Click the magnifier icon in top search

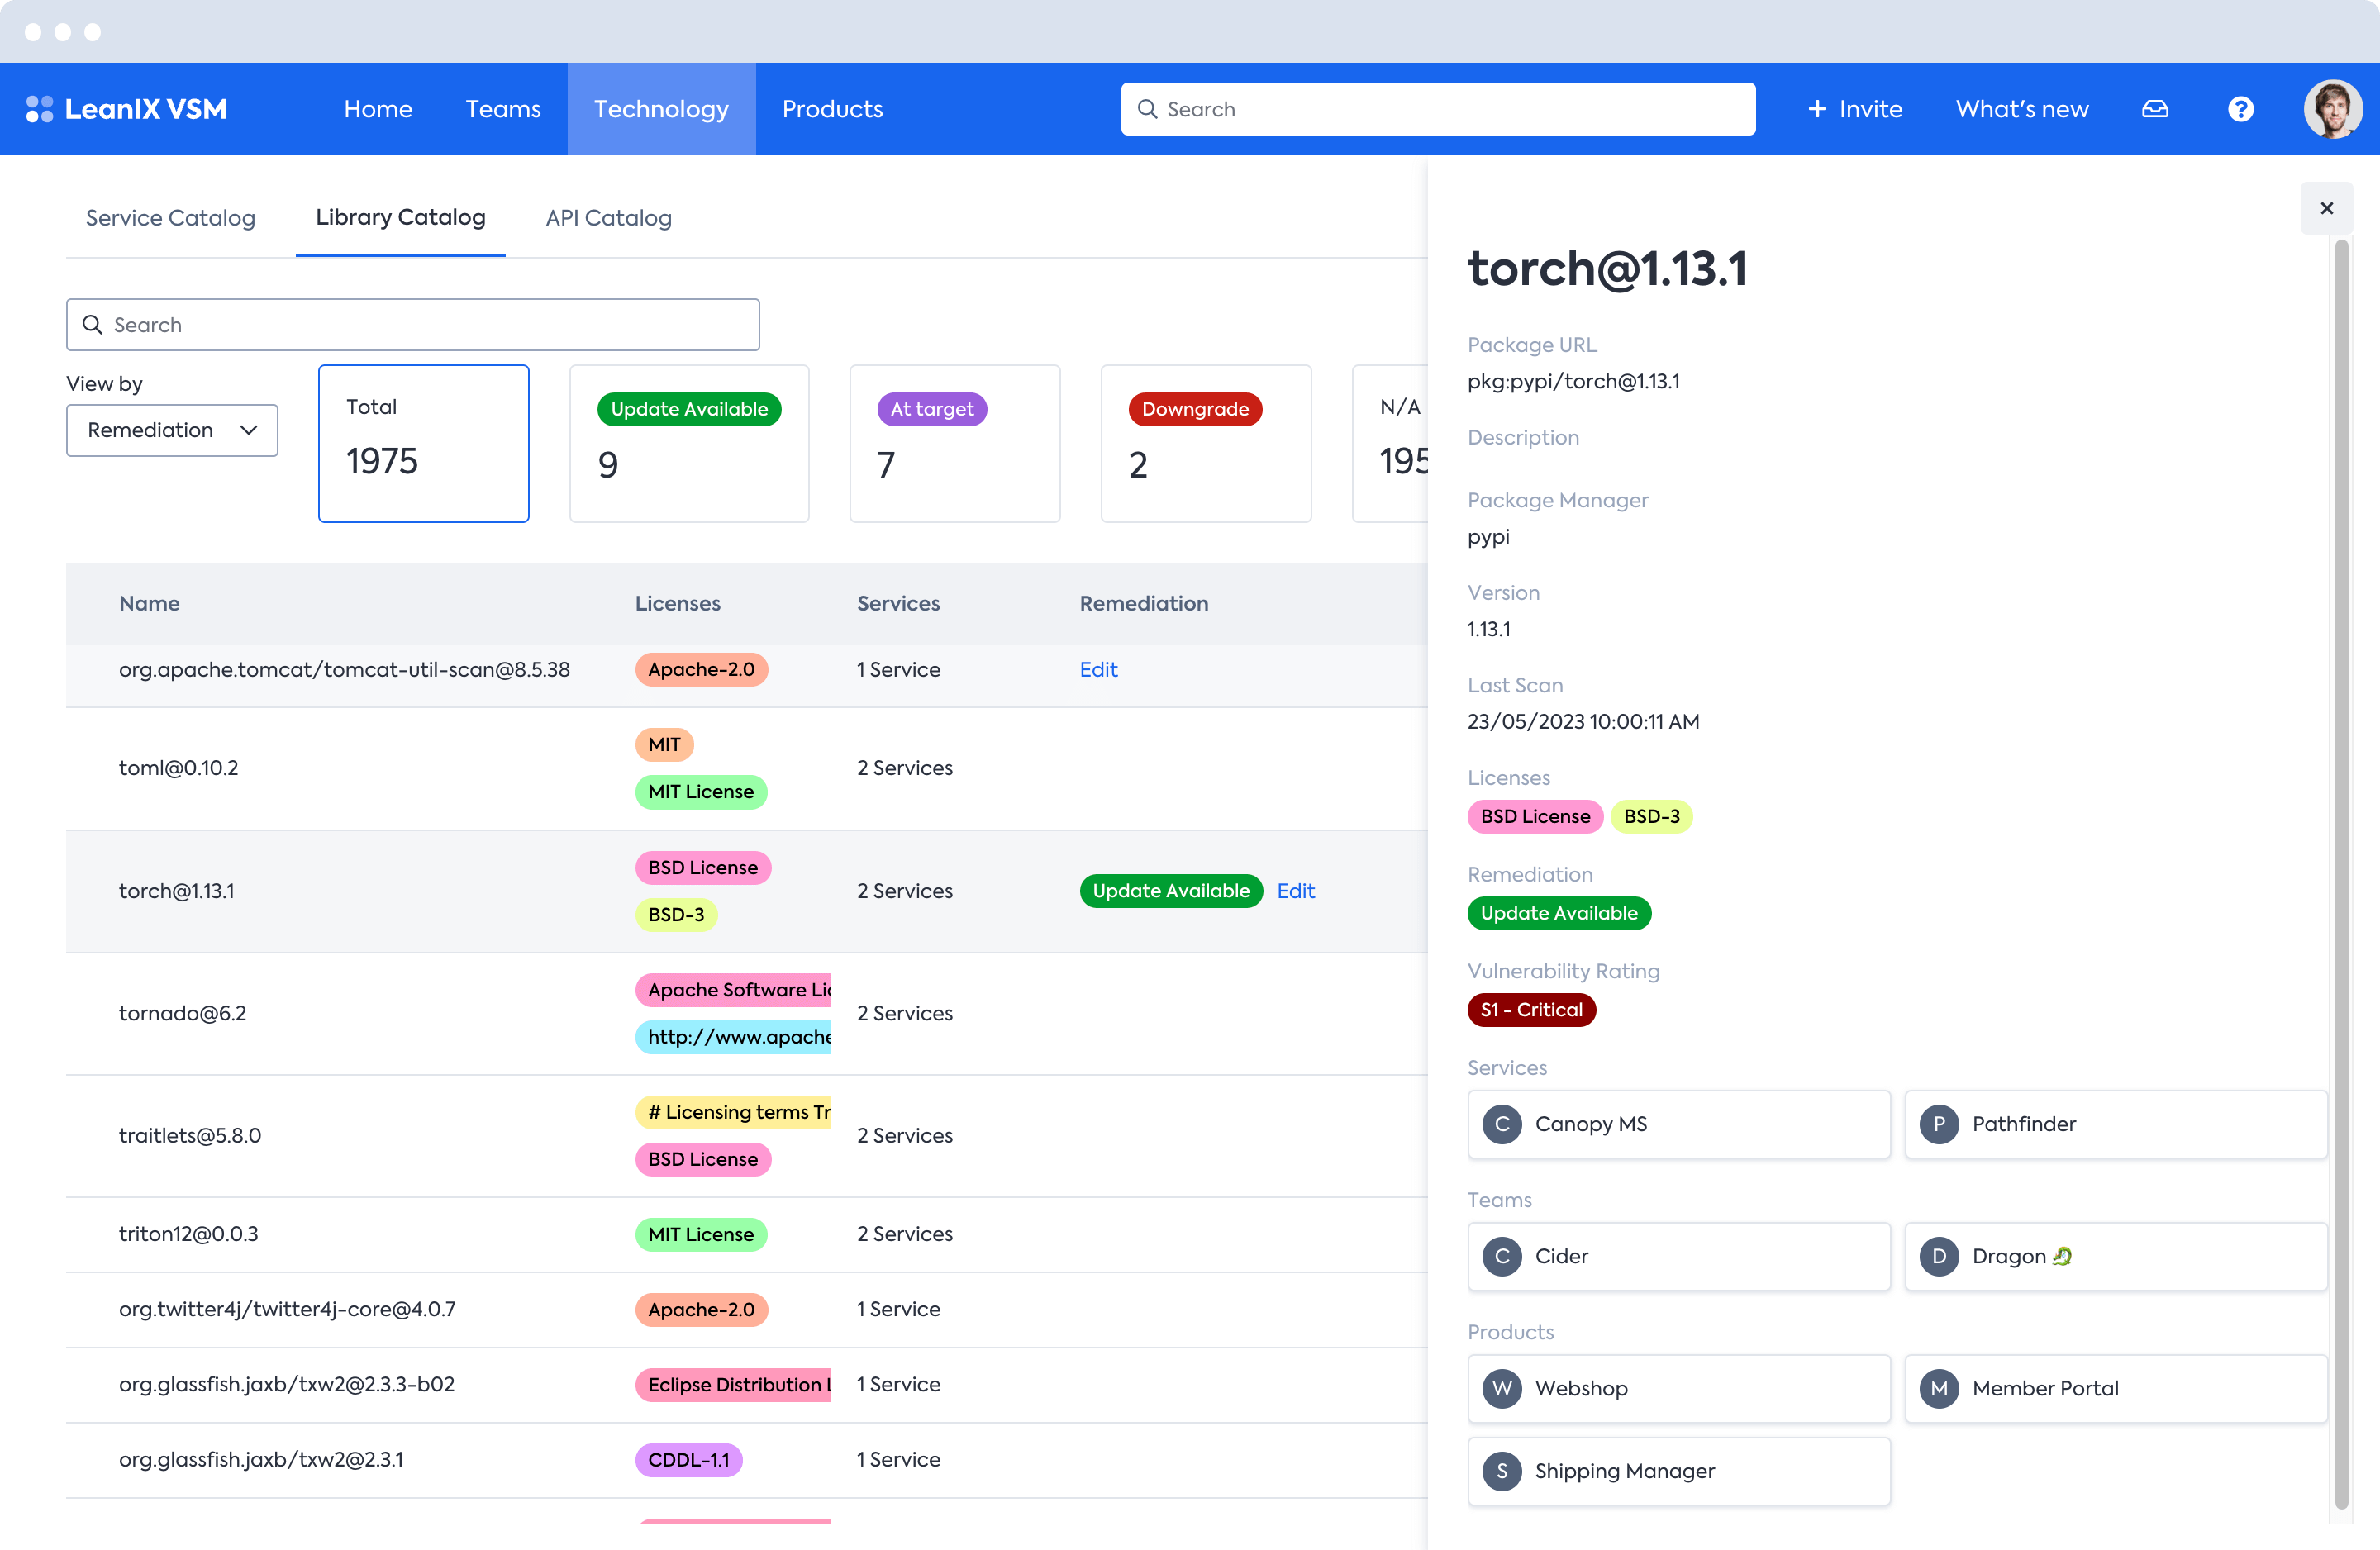tap(1147, 109)
